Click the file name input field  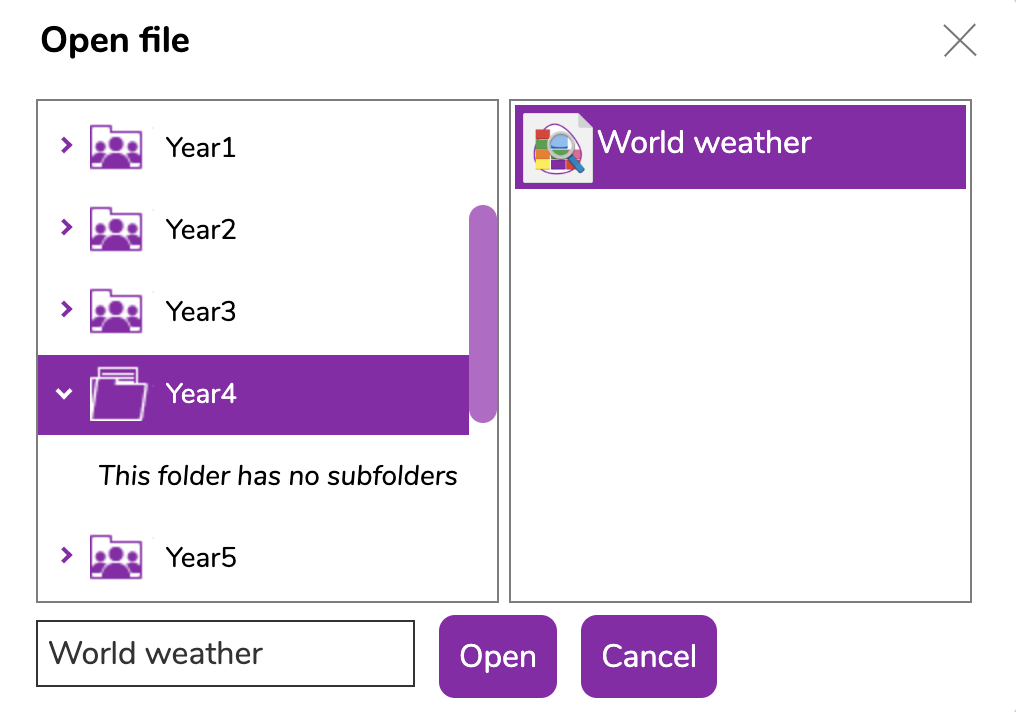[225, 654]
